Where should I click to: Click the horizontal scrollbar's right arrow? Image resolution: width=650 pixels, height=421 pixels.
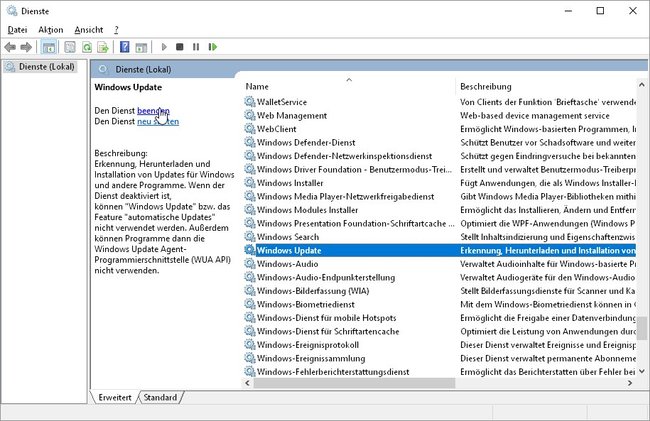[630, 383]
